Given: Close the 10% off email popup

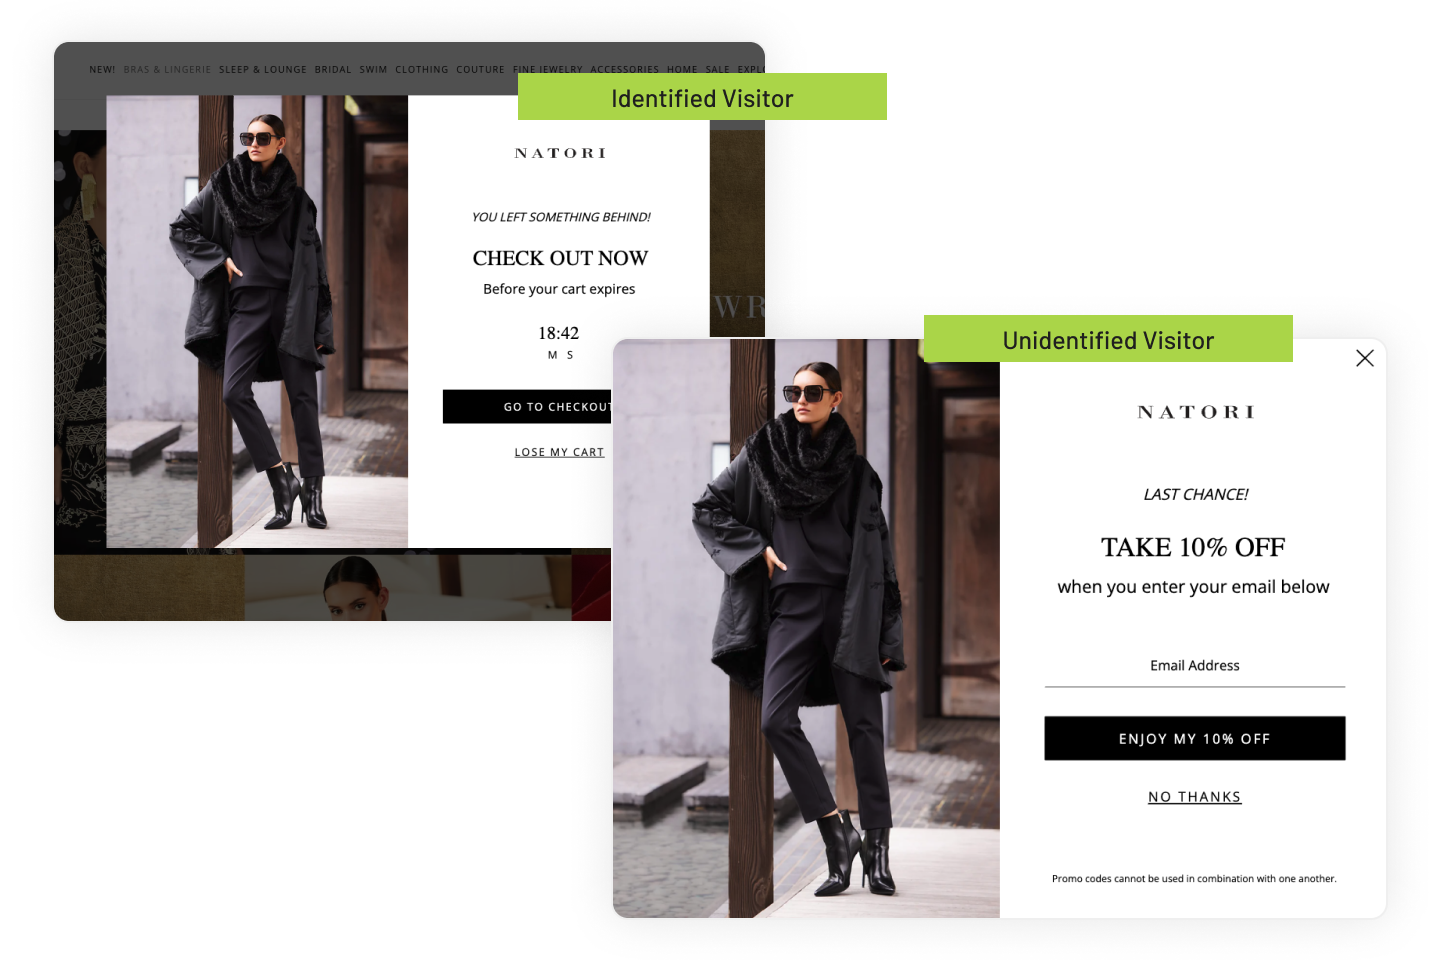Looking at the screenshot, I should (x=1364, y=358).
